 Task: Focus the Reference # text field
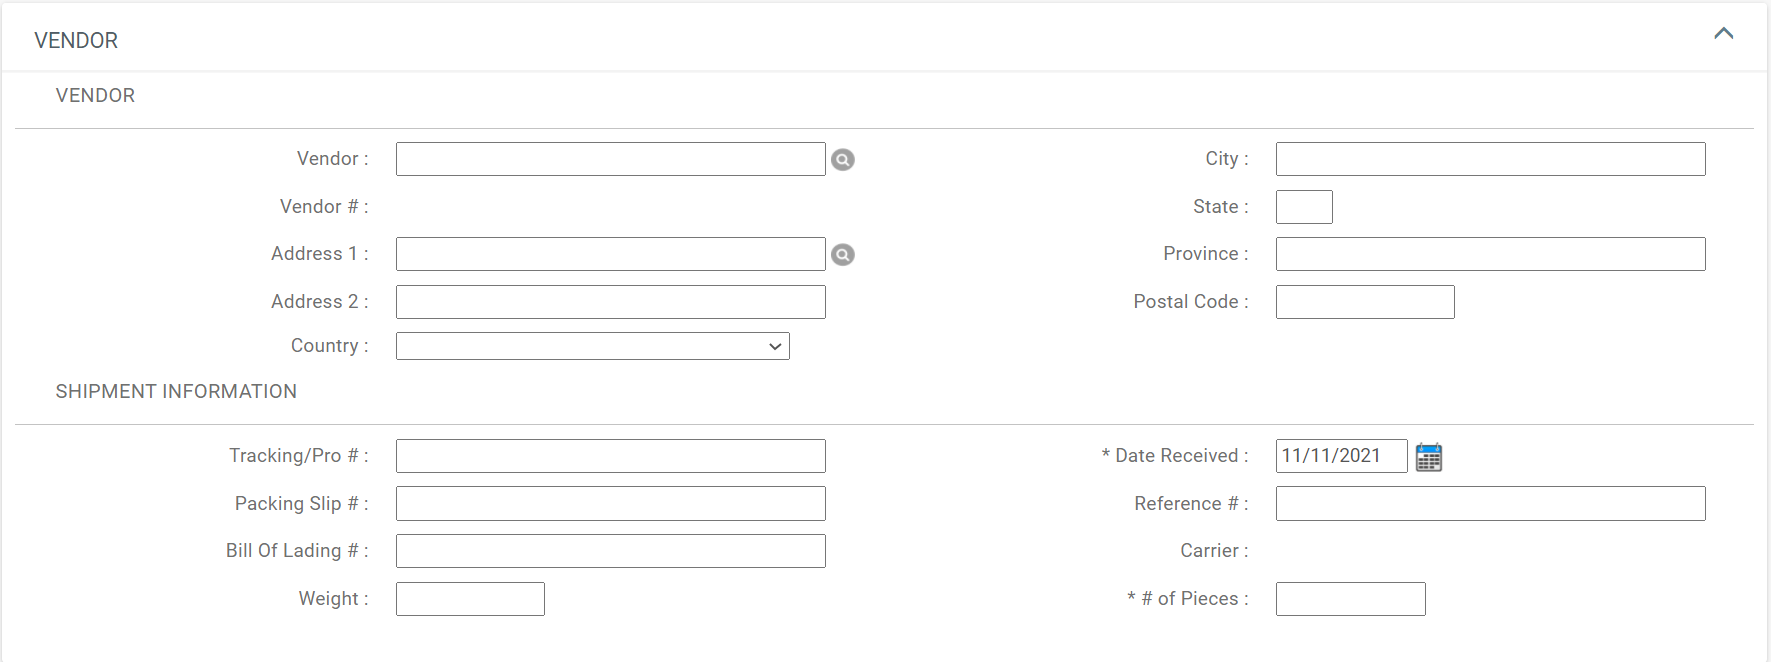pos(1490,504)
